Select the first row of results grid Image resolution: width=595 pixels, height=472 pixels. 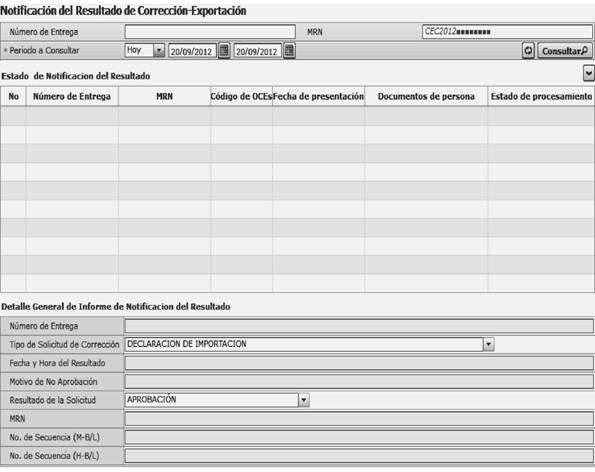click(297, 116)
